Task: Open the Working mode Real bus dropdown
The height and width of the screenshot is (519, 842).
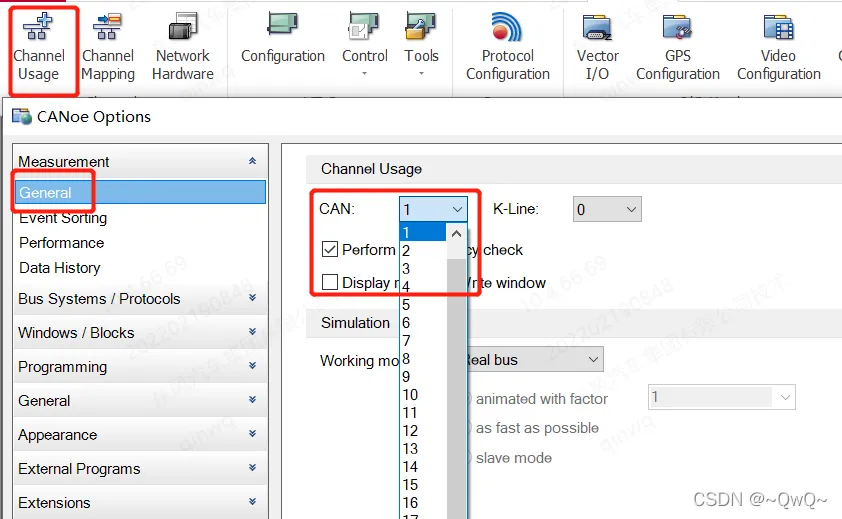Action: [535, 359]
